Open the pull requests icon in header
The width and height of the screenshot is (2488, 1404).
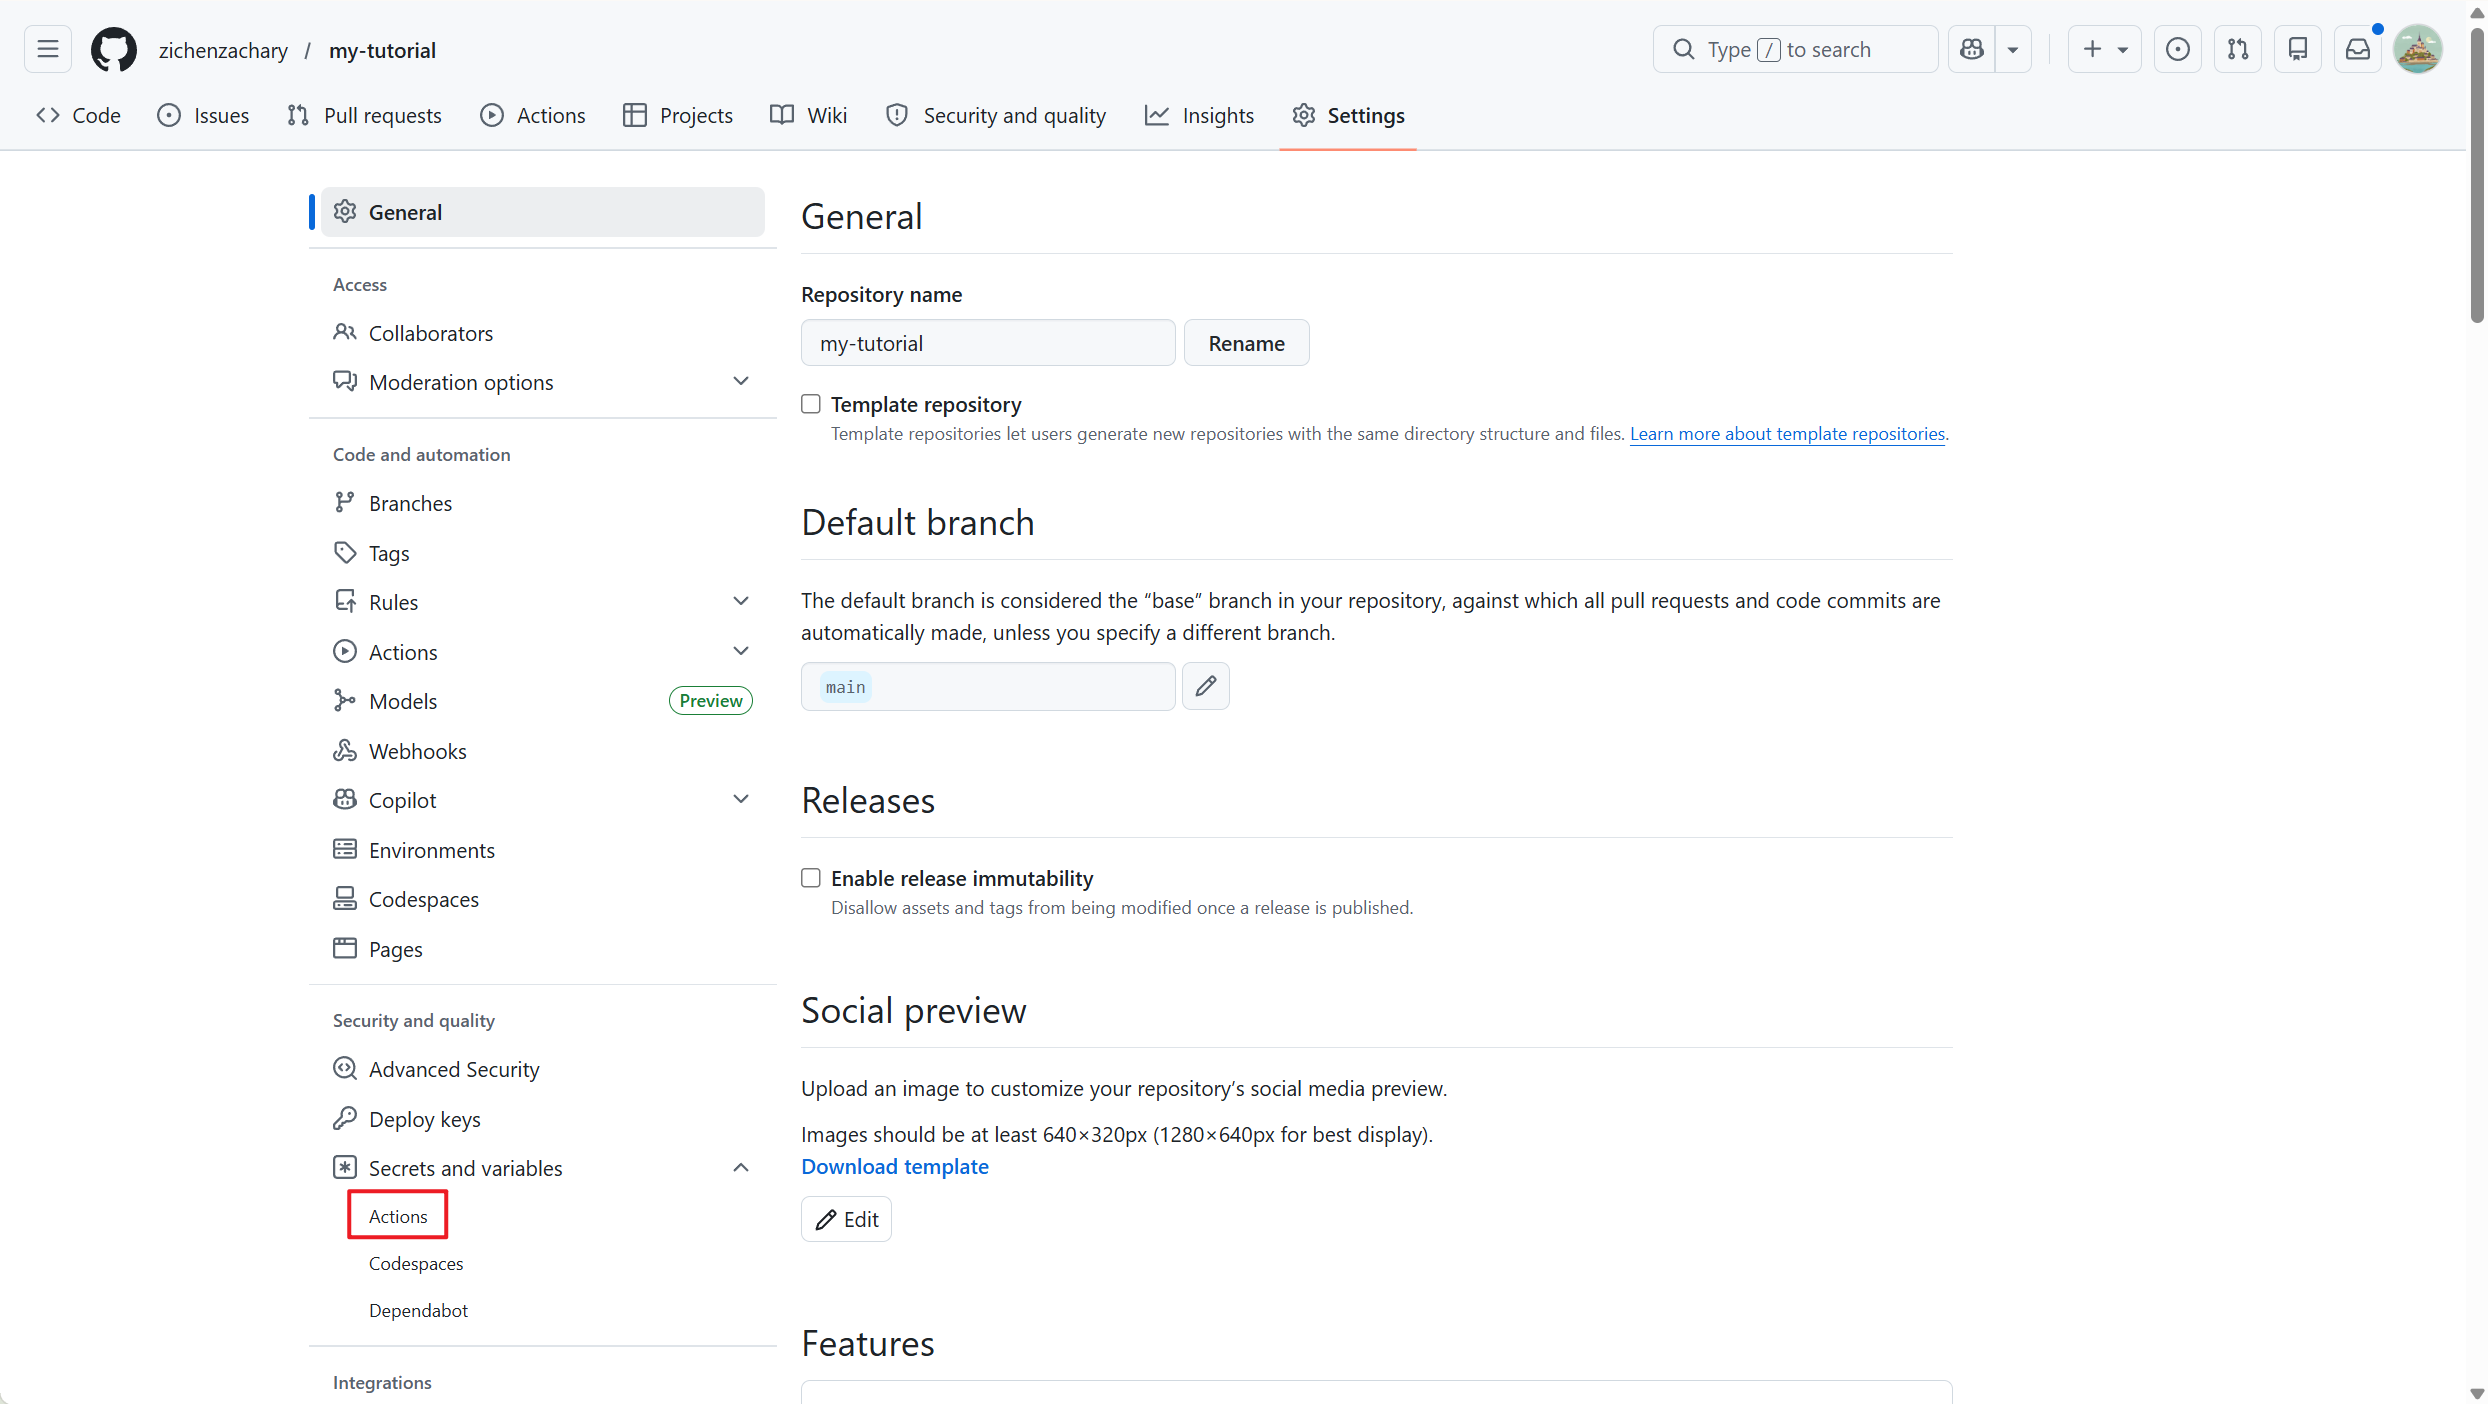click(x=2237, y=50)
